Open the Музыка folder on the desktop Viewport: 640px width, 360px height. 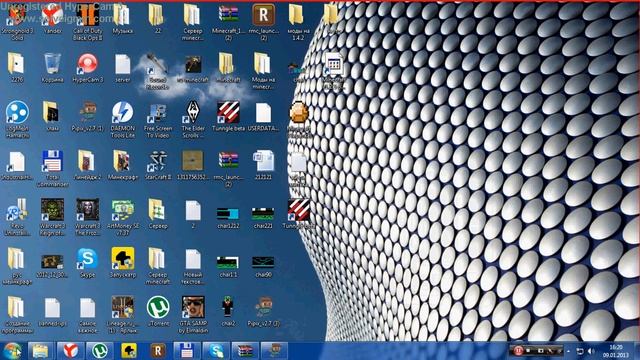click(122, 19)
